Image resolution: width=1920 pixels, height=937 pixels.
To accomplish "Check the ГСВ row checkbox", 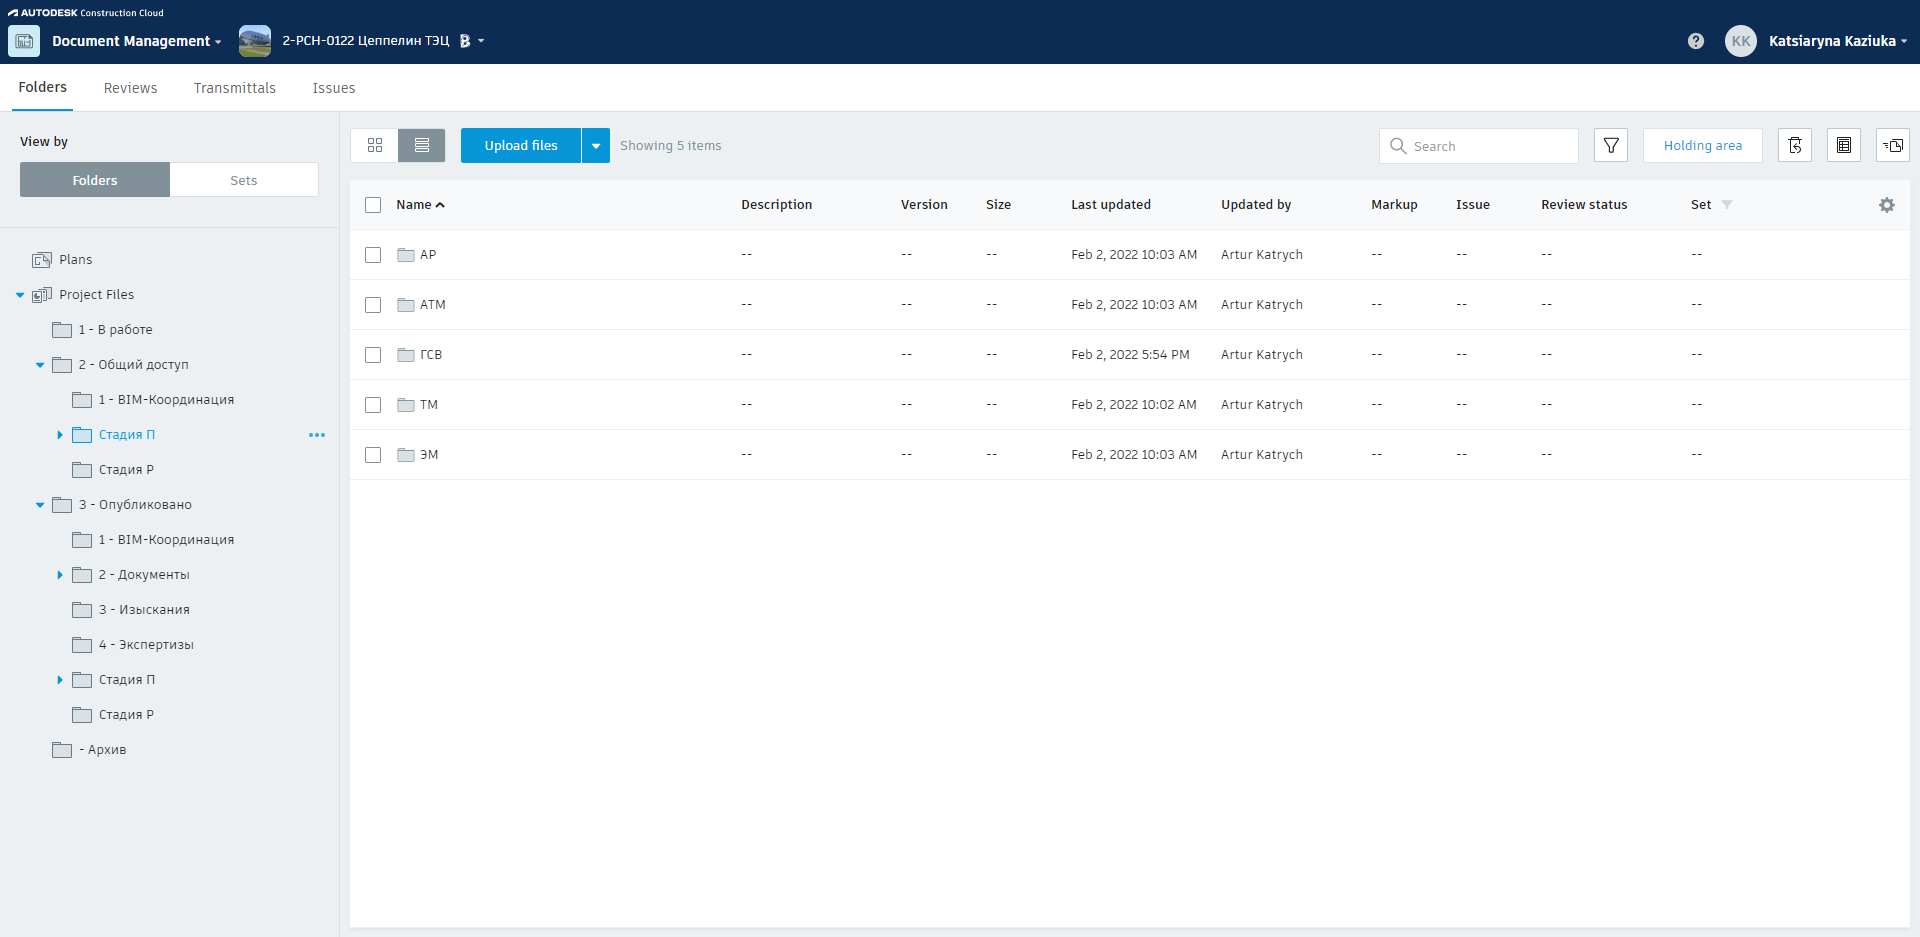I will pyautogui.click(x=373, y=355).
